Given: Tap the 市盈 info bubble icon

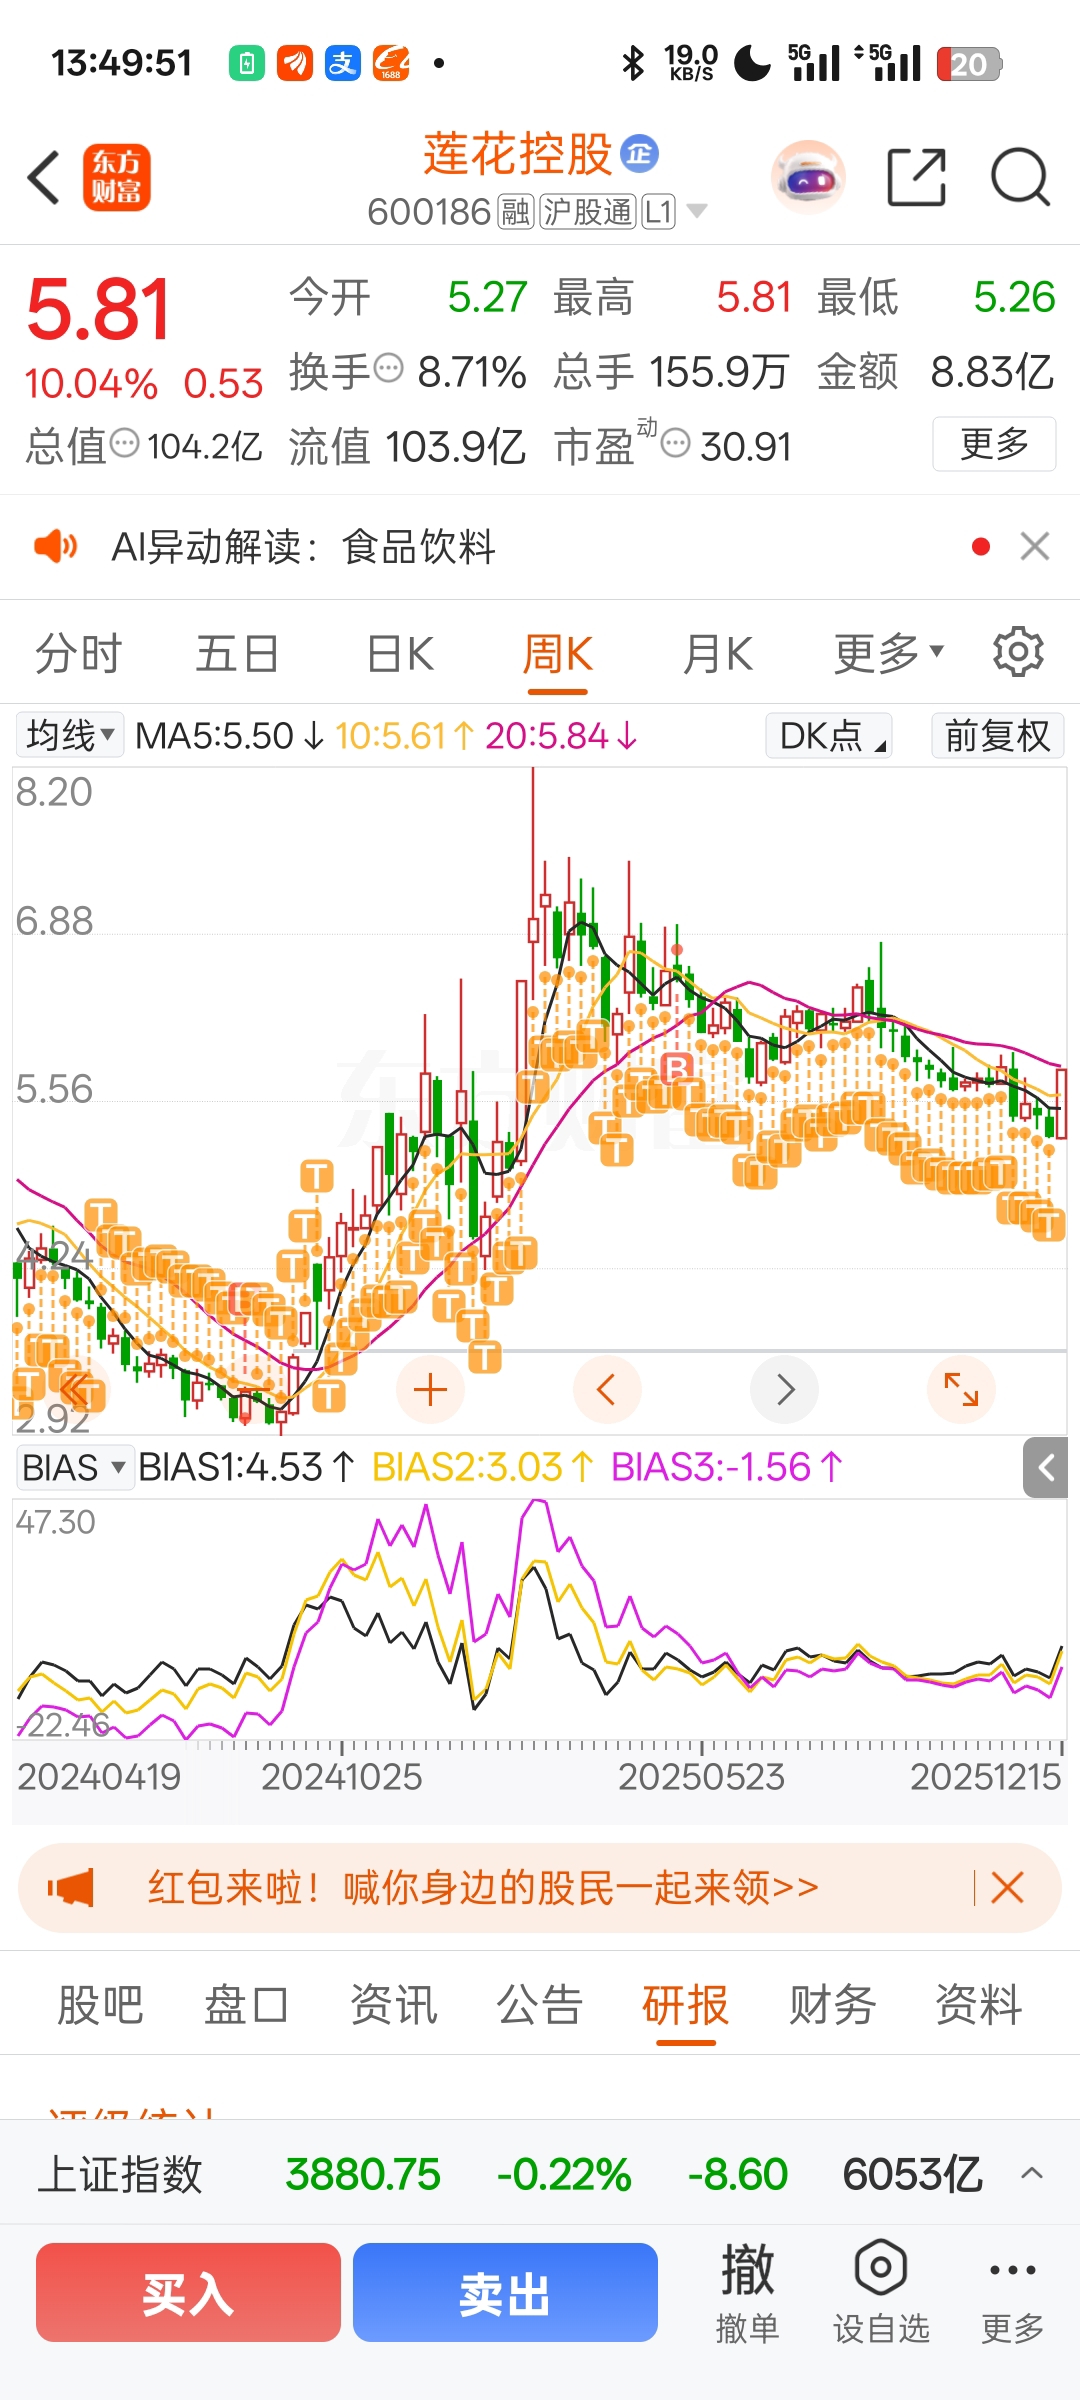Looking at the screenshot, I should [676, 442].
